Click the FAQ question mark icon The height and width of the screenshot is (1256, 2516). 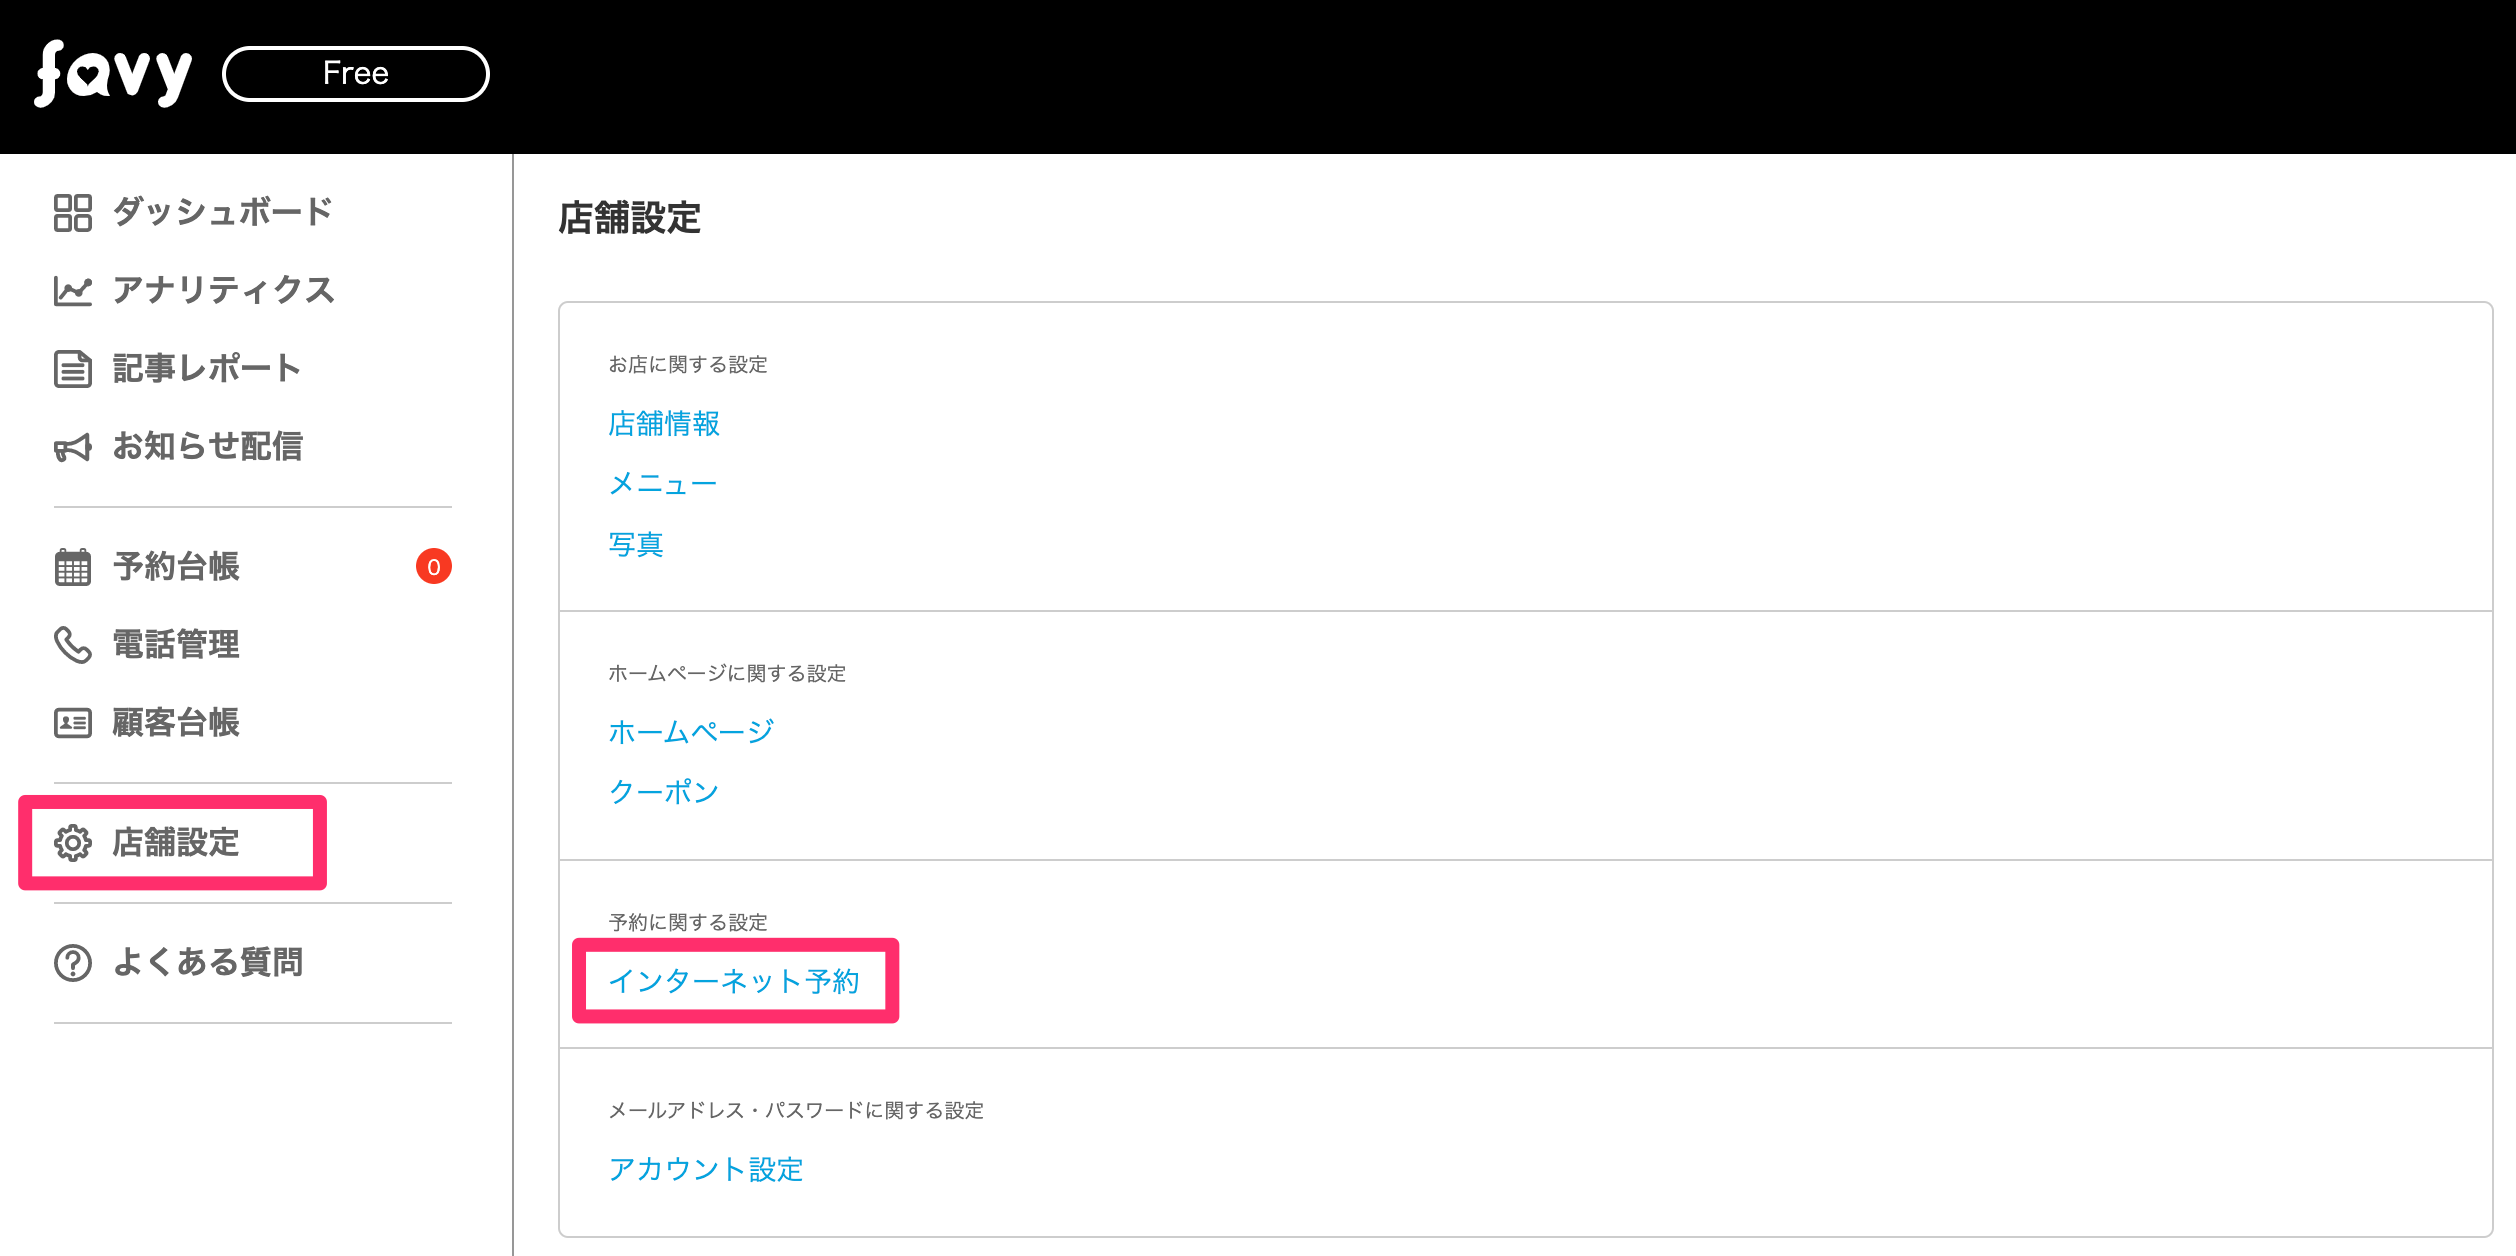pyautogui.click(x=73, y=963)
